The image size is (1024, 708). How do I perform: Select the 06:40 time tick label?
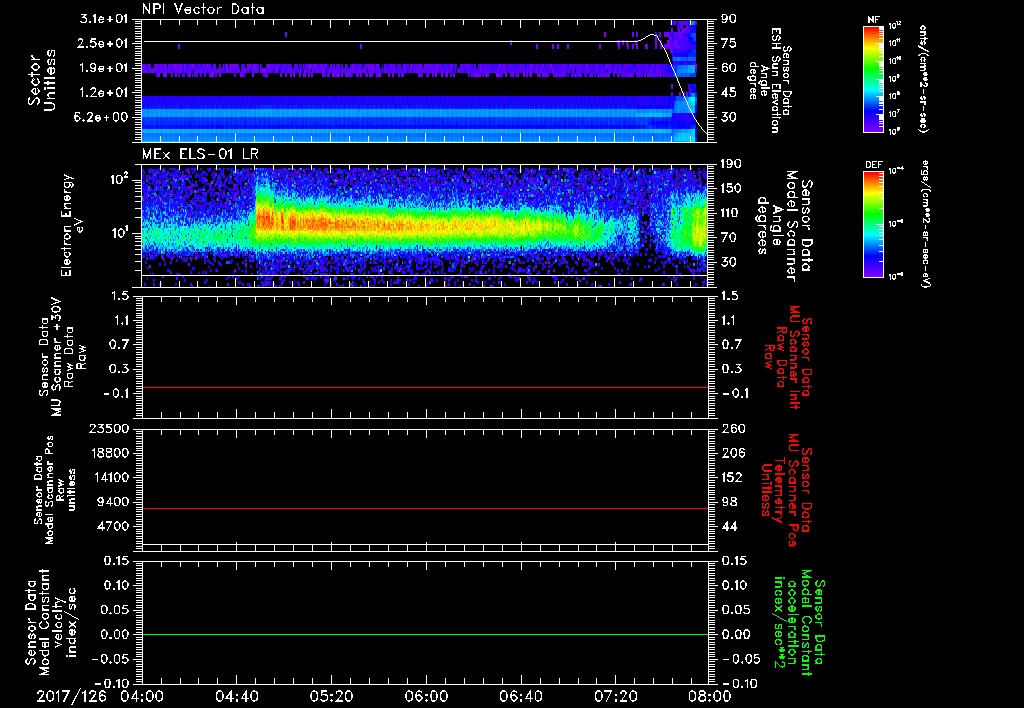coord(520,695)
